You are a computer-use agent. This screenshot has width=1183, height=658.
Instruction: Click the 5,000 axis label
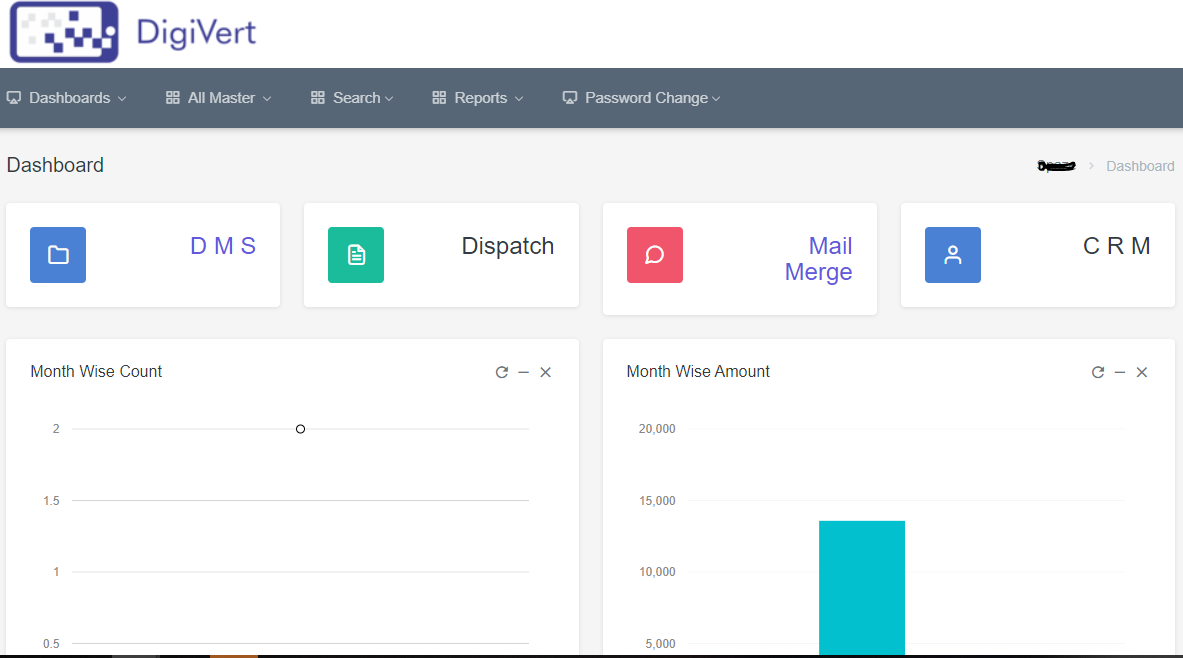660,644
